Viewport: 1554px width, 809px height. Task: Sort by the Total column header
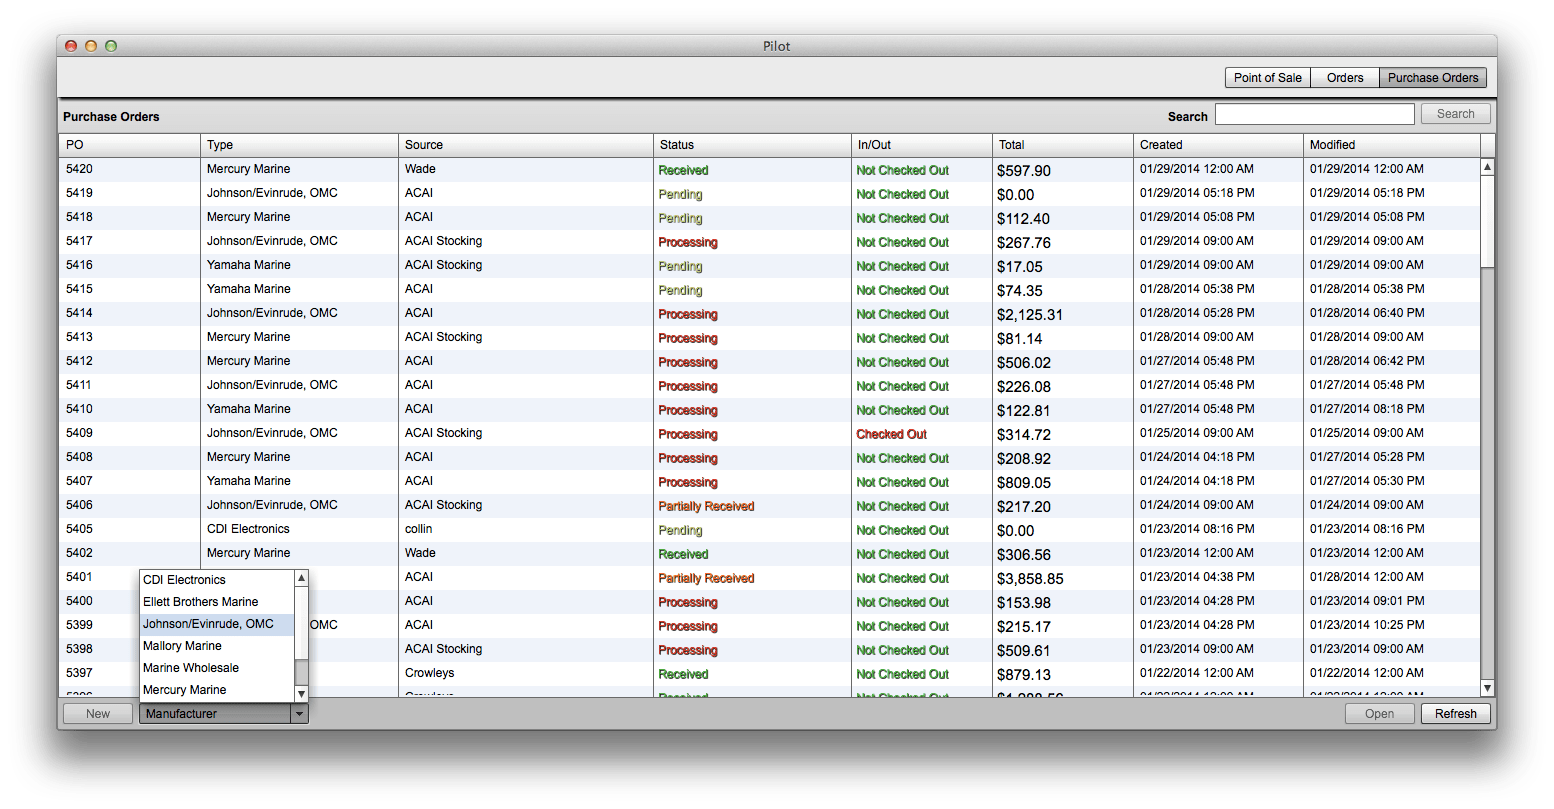[x=1063, y=145]
